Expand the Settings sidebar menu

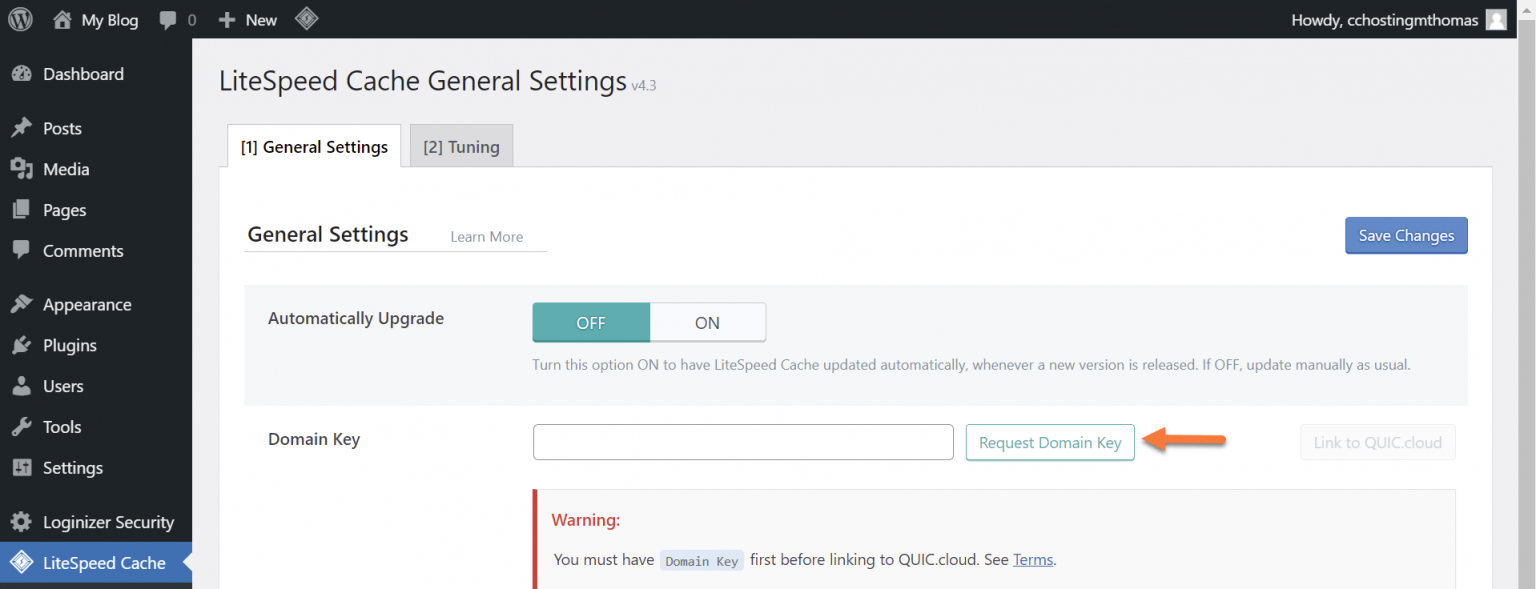tap(72, 468)
